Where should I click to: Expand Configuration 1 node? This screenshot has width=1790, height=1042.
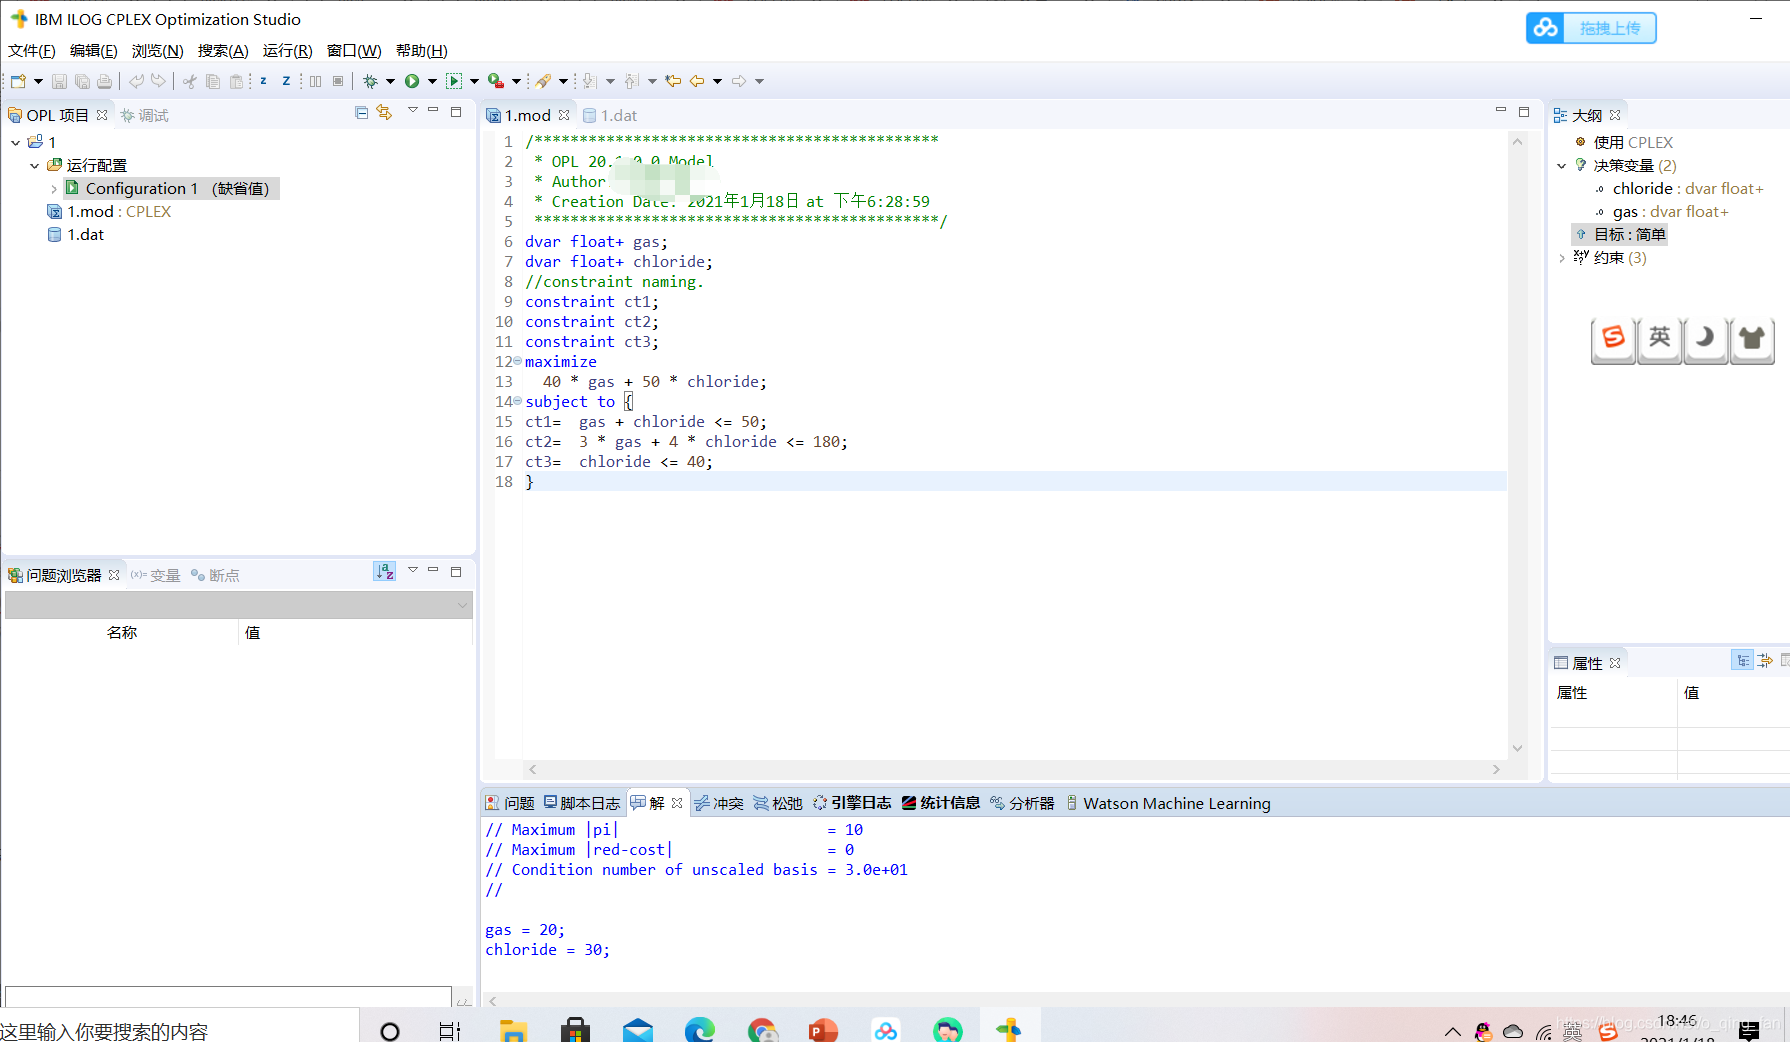click(x=53, y=188)
